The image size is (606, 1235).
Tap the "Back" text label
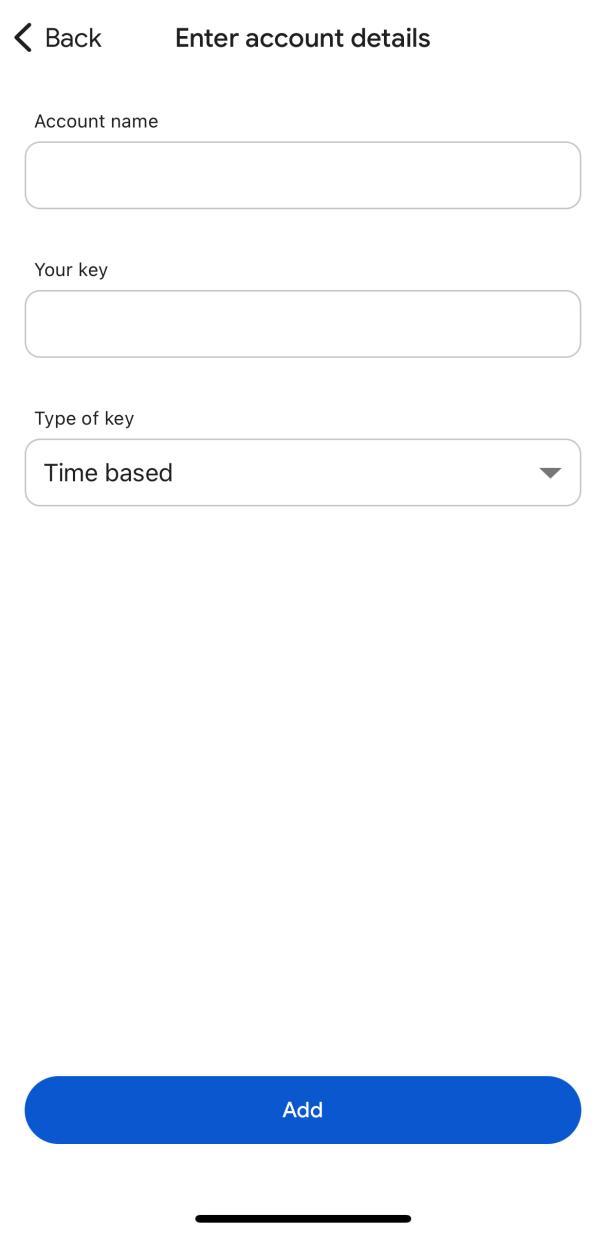click(x=73, y=38)
